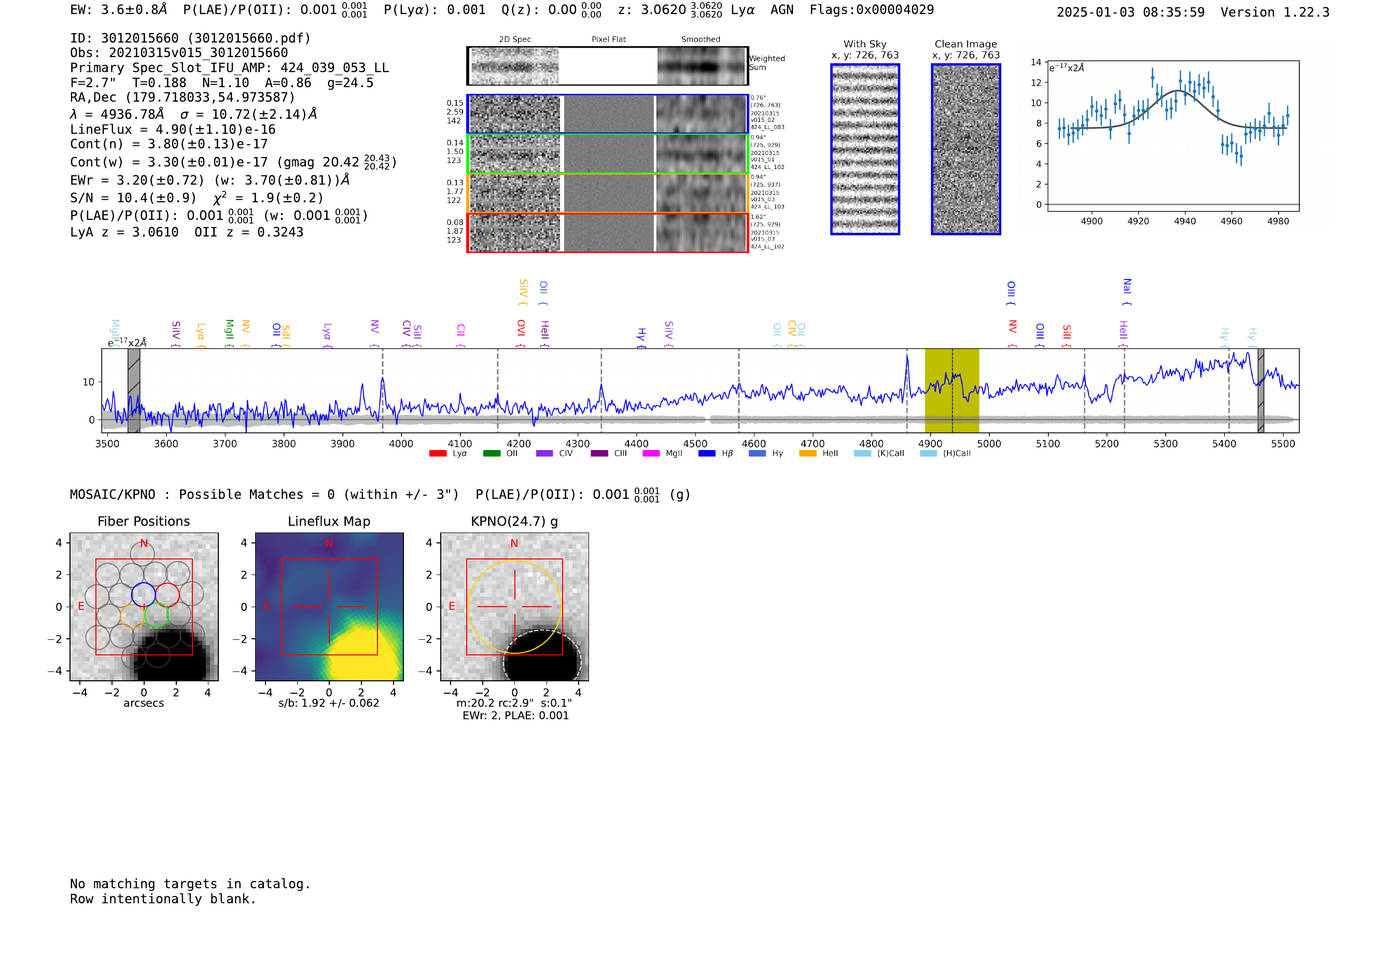Click the red Lyα legend swatch

click(x=437, y=454)
